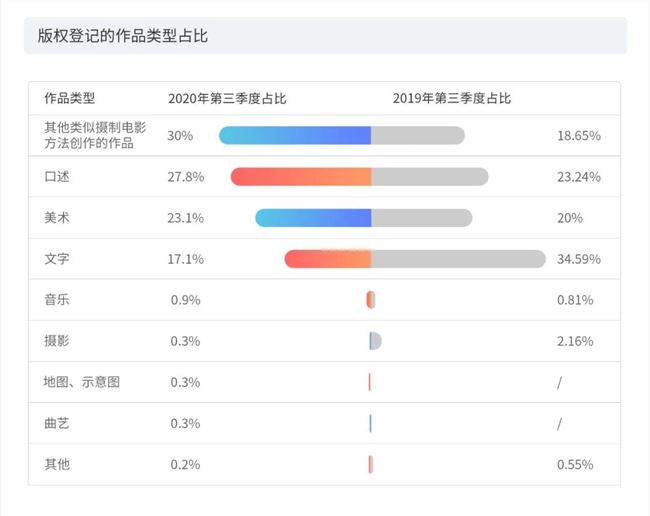
Task: Select the 27.8% value for 口述
Action: [185, 177]
